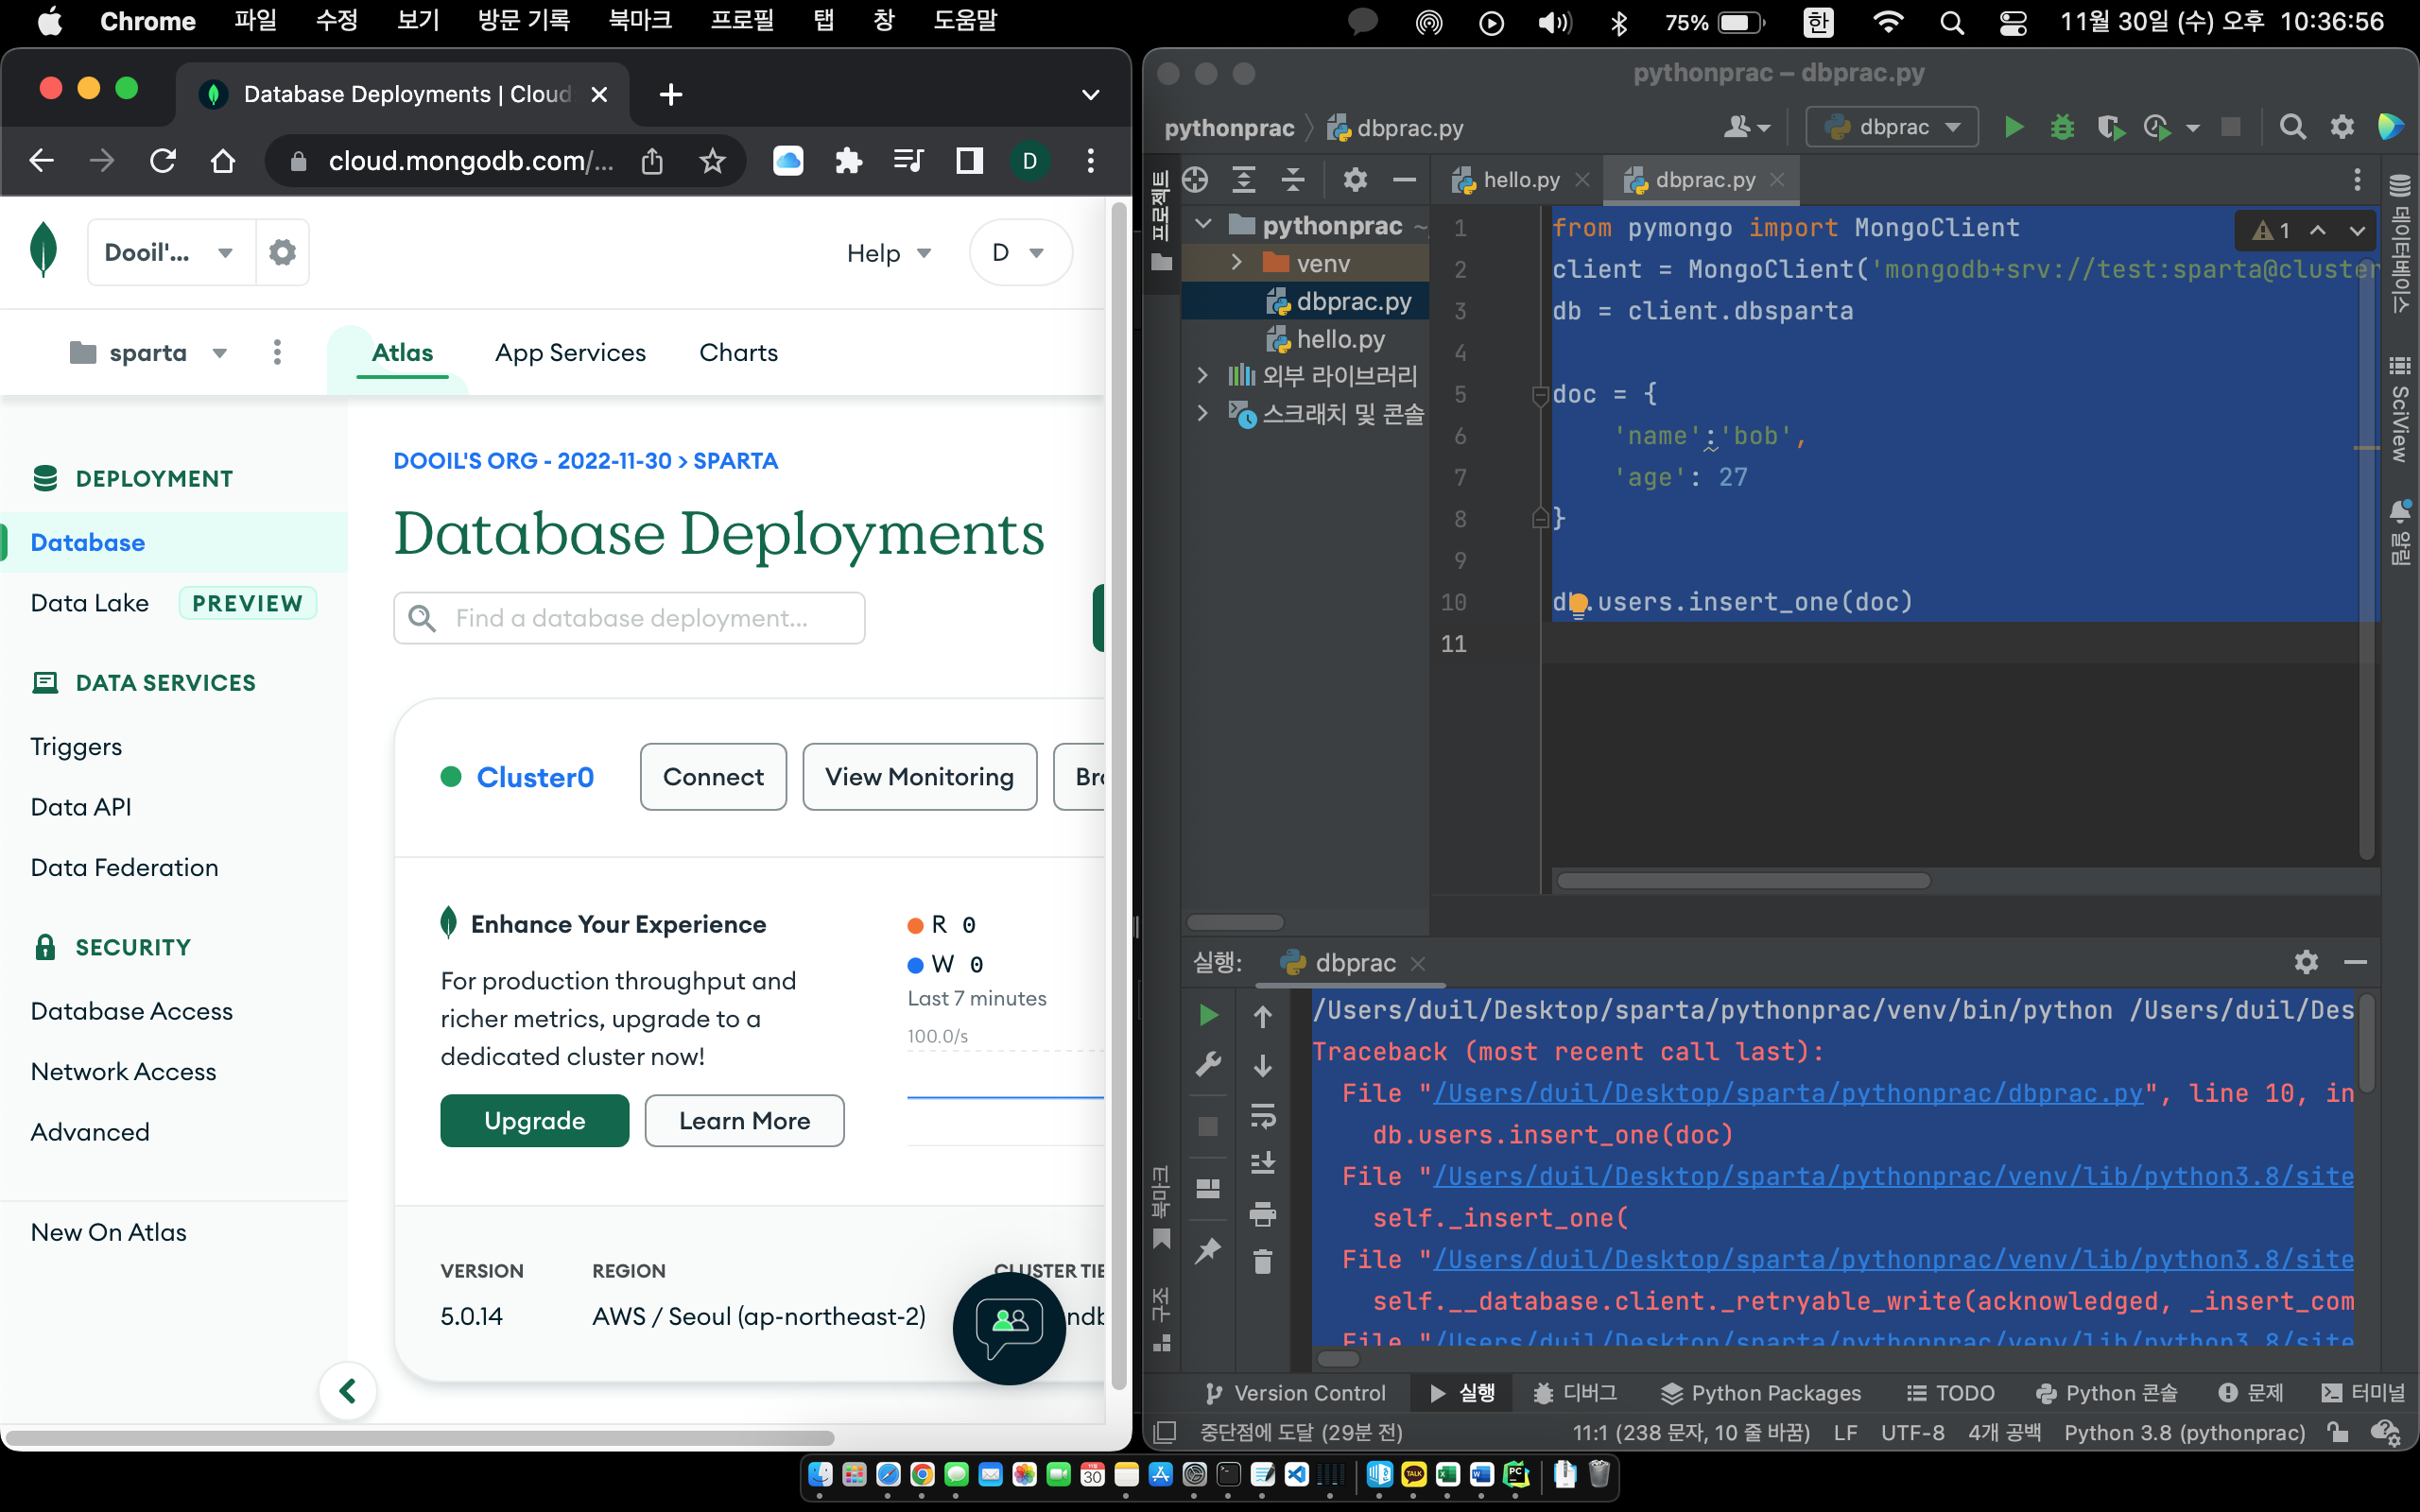2420x1512 pixels.
Task: Open Python Packages tool window tab
Action: click(1761, 1392)
